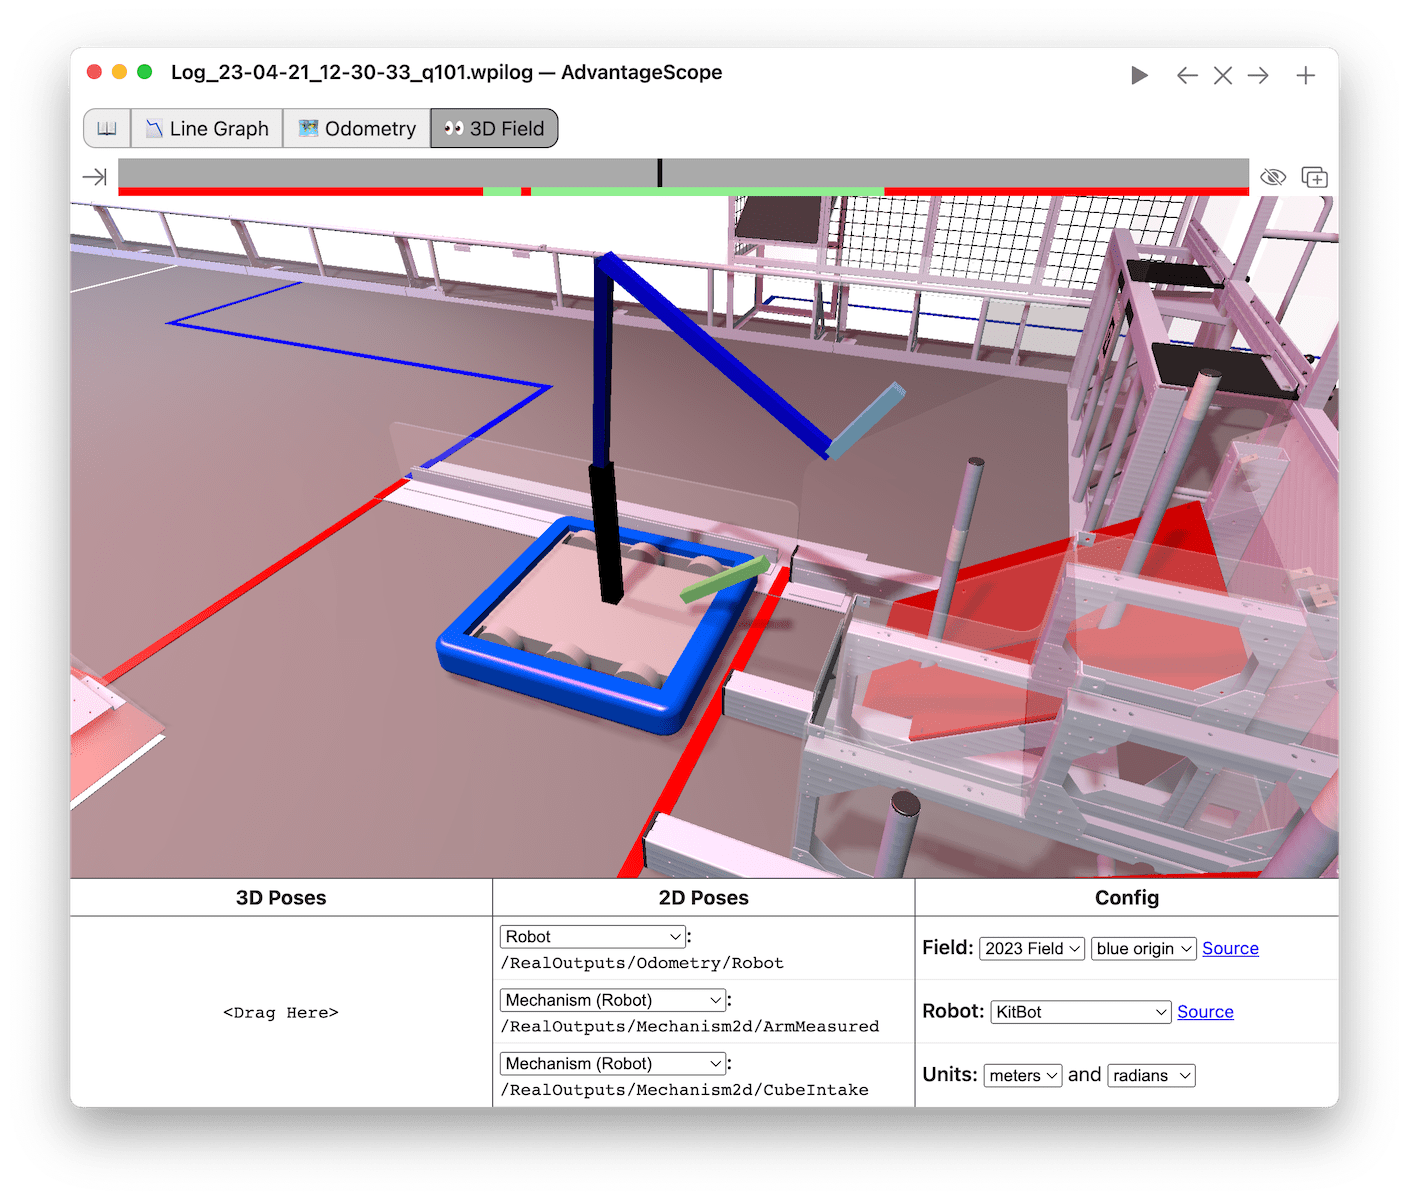Open the 2023 Field dropdown

click(1031, 949)
